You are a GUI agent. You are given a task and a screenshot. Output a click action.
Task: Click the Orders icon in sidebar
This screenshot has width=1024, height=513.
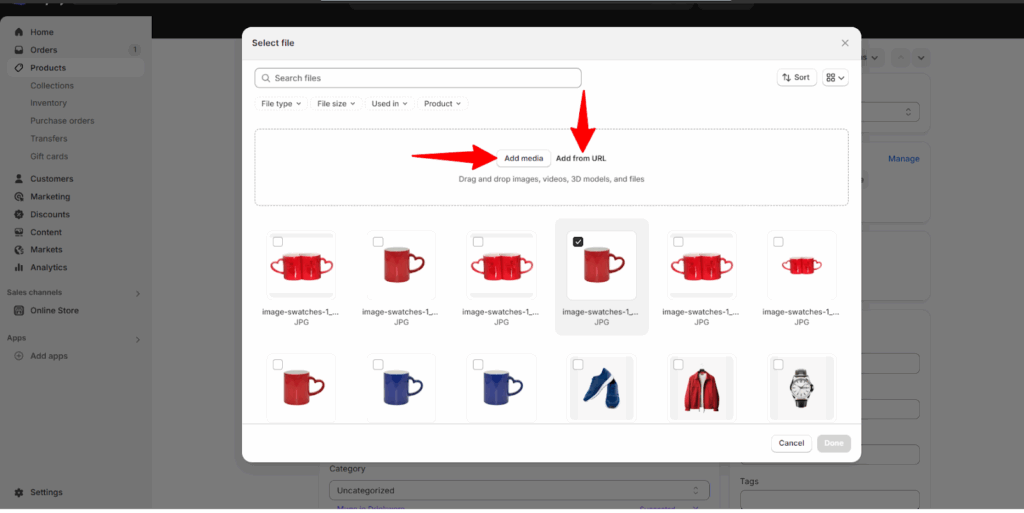pos(19,50)
